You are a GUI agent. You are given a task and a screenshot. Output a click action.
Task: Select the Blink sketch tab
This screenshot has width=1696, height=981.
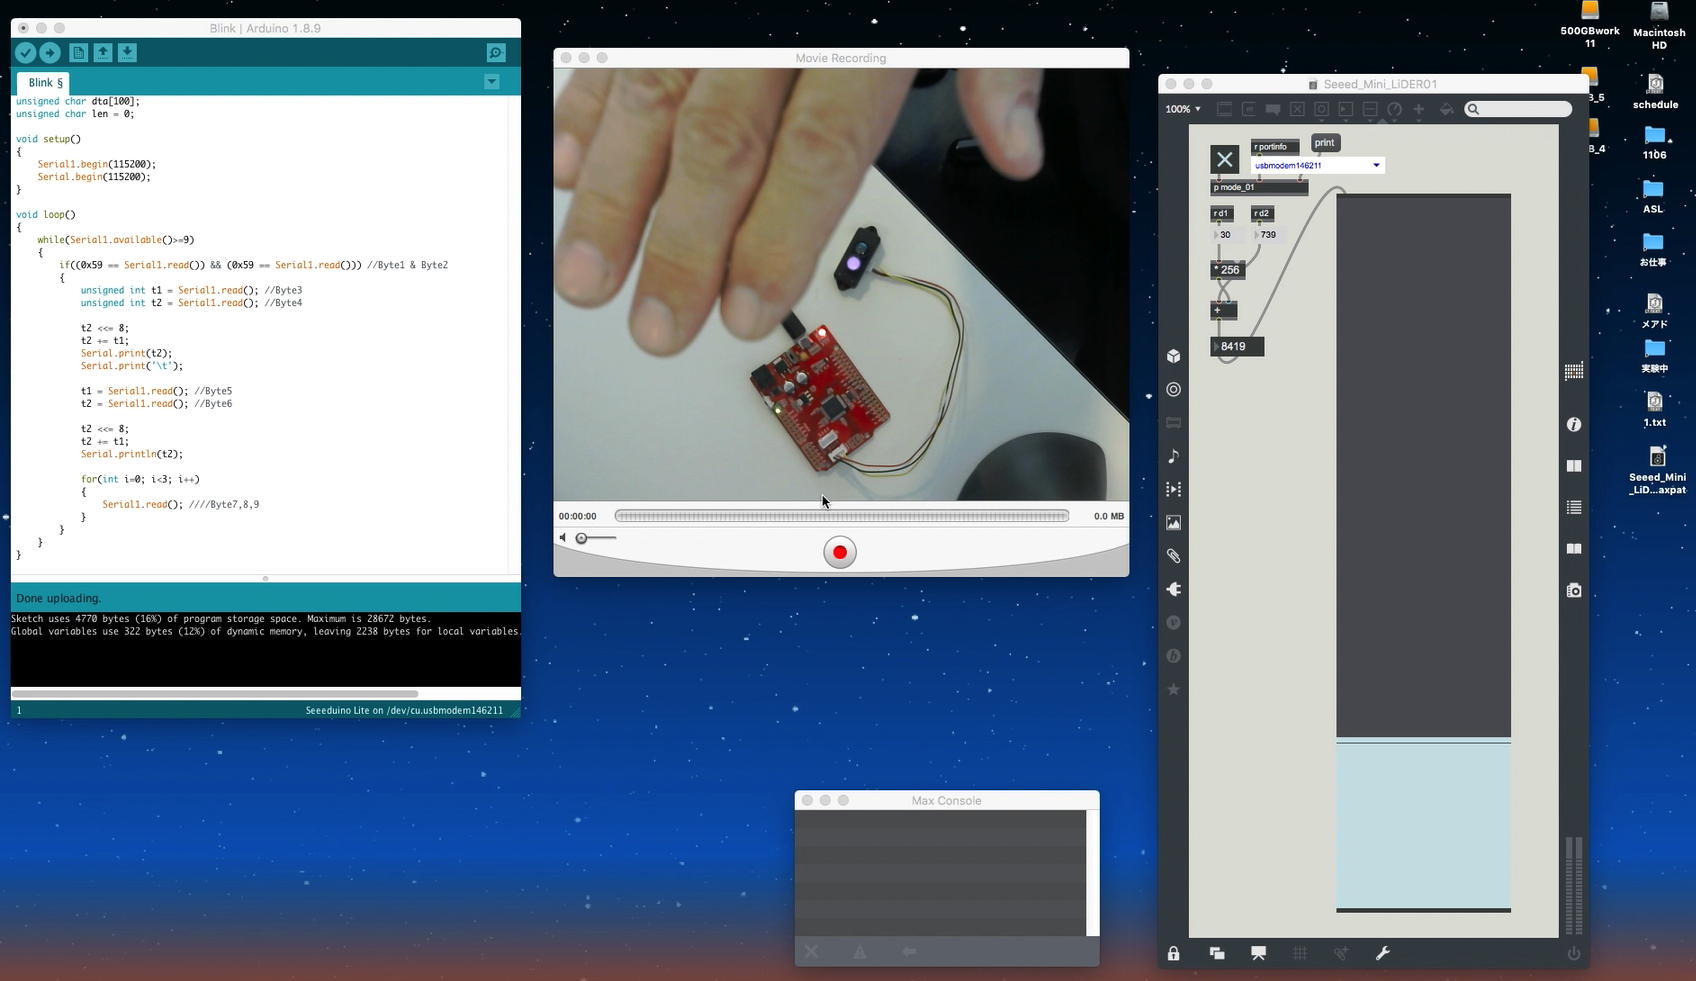click(45, 83)
